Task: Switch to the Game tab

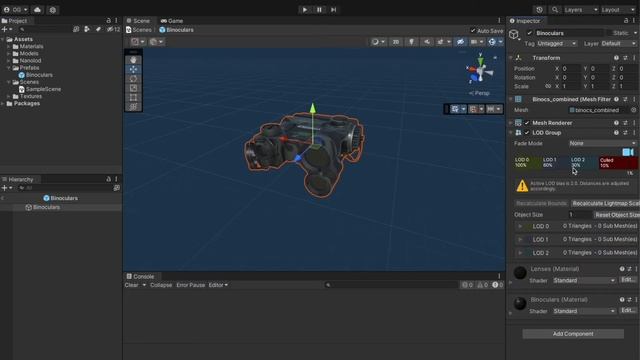Action: (x=172, y=20)
